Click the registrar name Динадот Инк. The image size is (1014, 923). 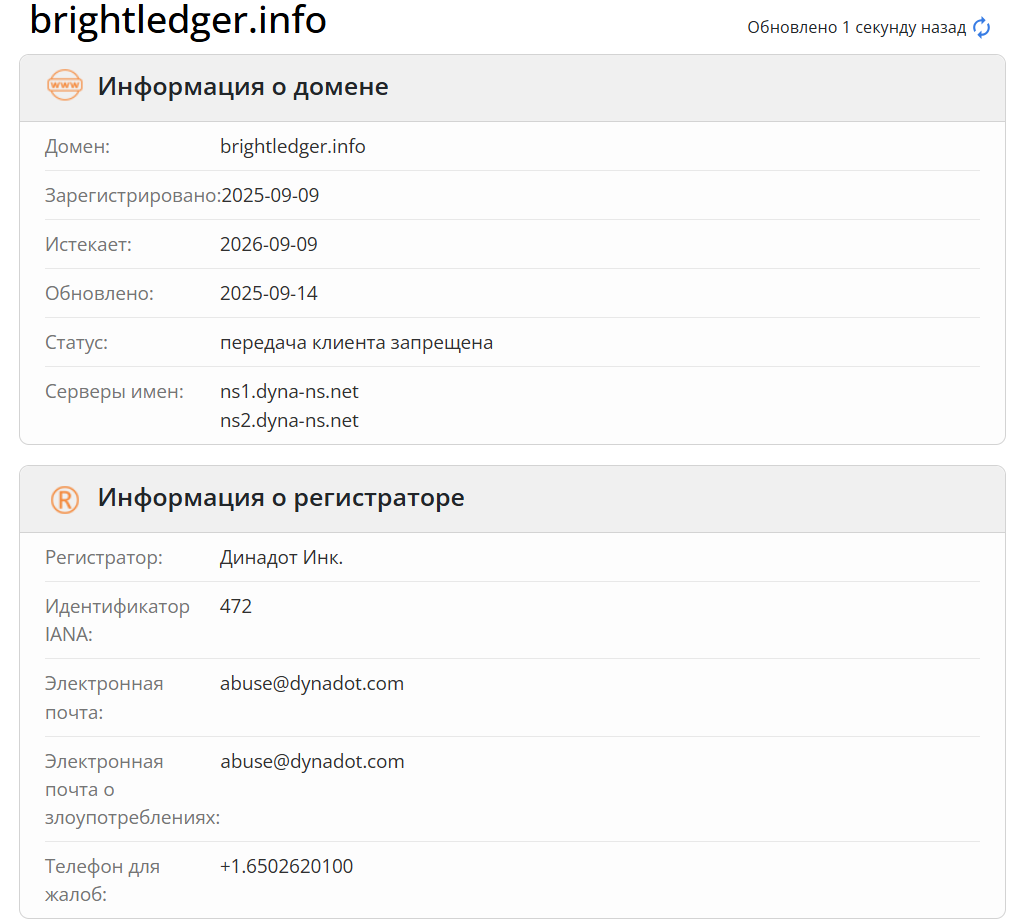pyautogui.click(x=281, y=557)
